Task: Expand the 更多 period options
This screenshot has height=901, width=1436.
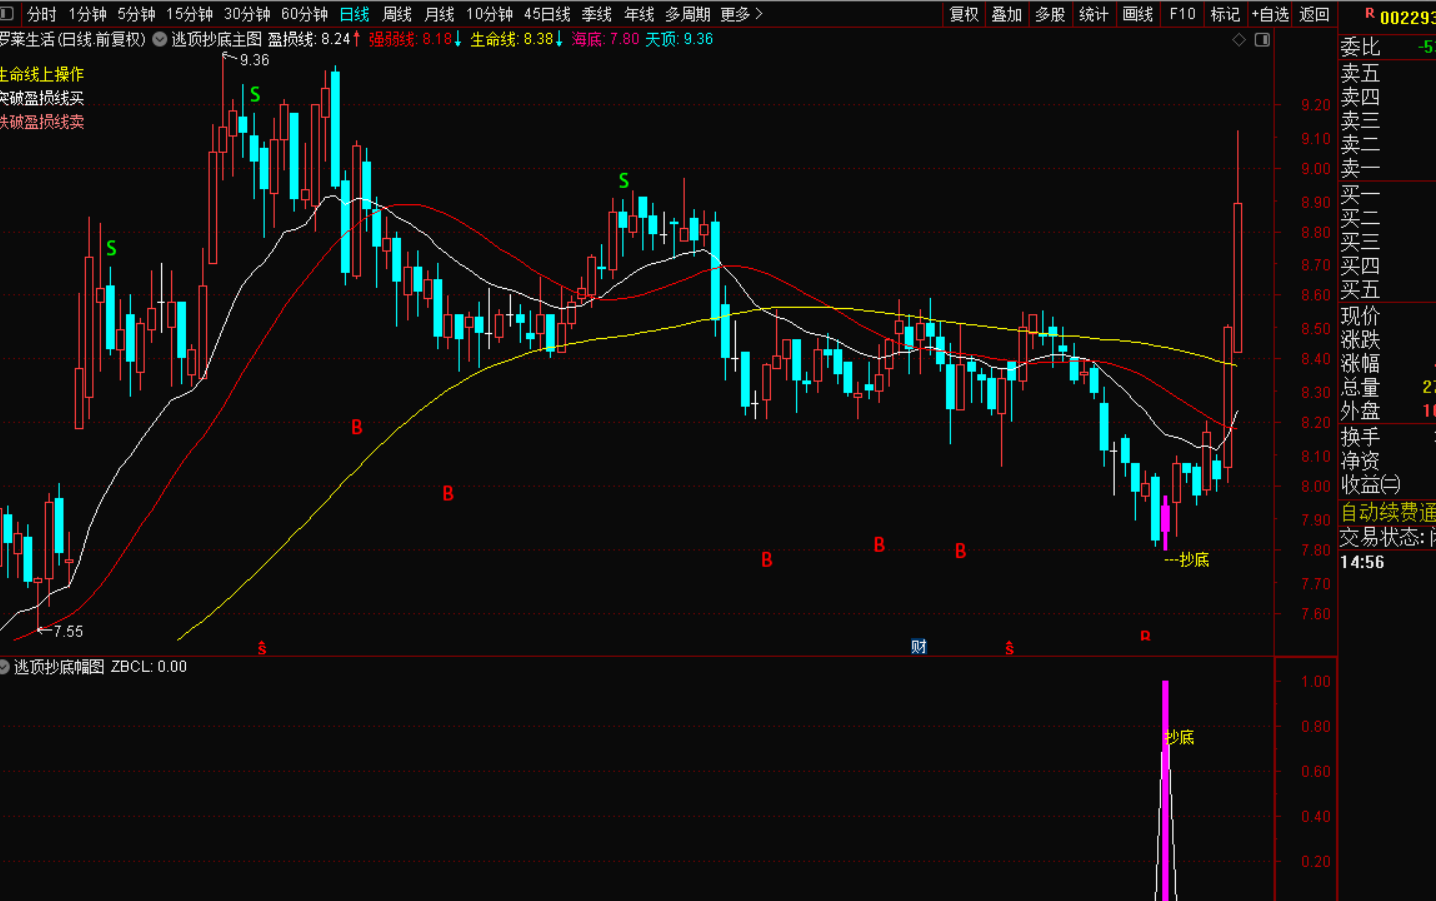Action: coord(741,14)
